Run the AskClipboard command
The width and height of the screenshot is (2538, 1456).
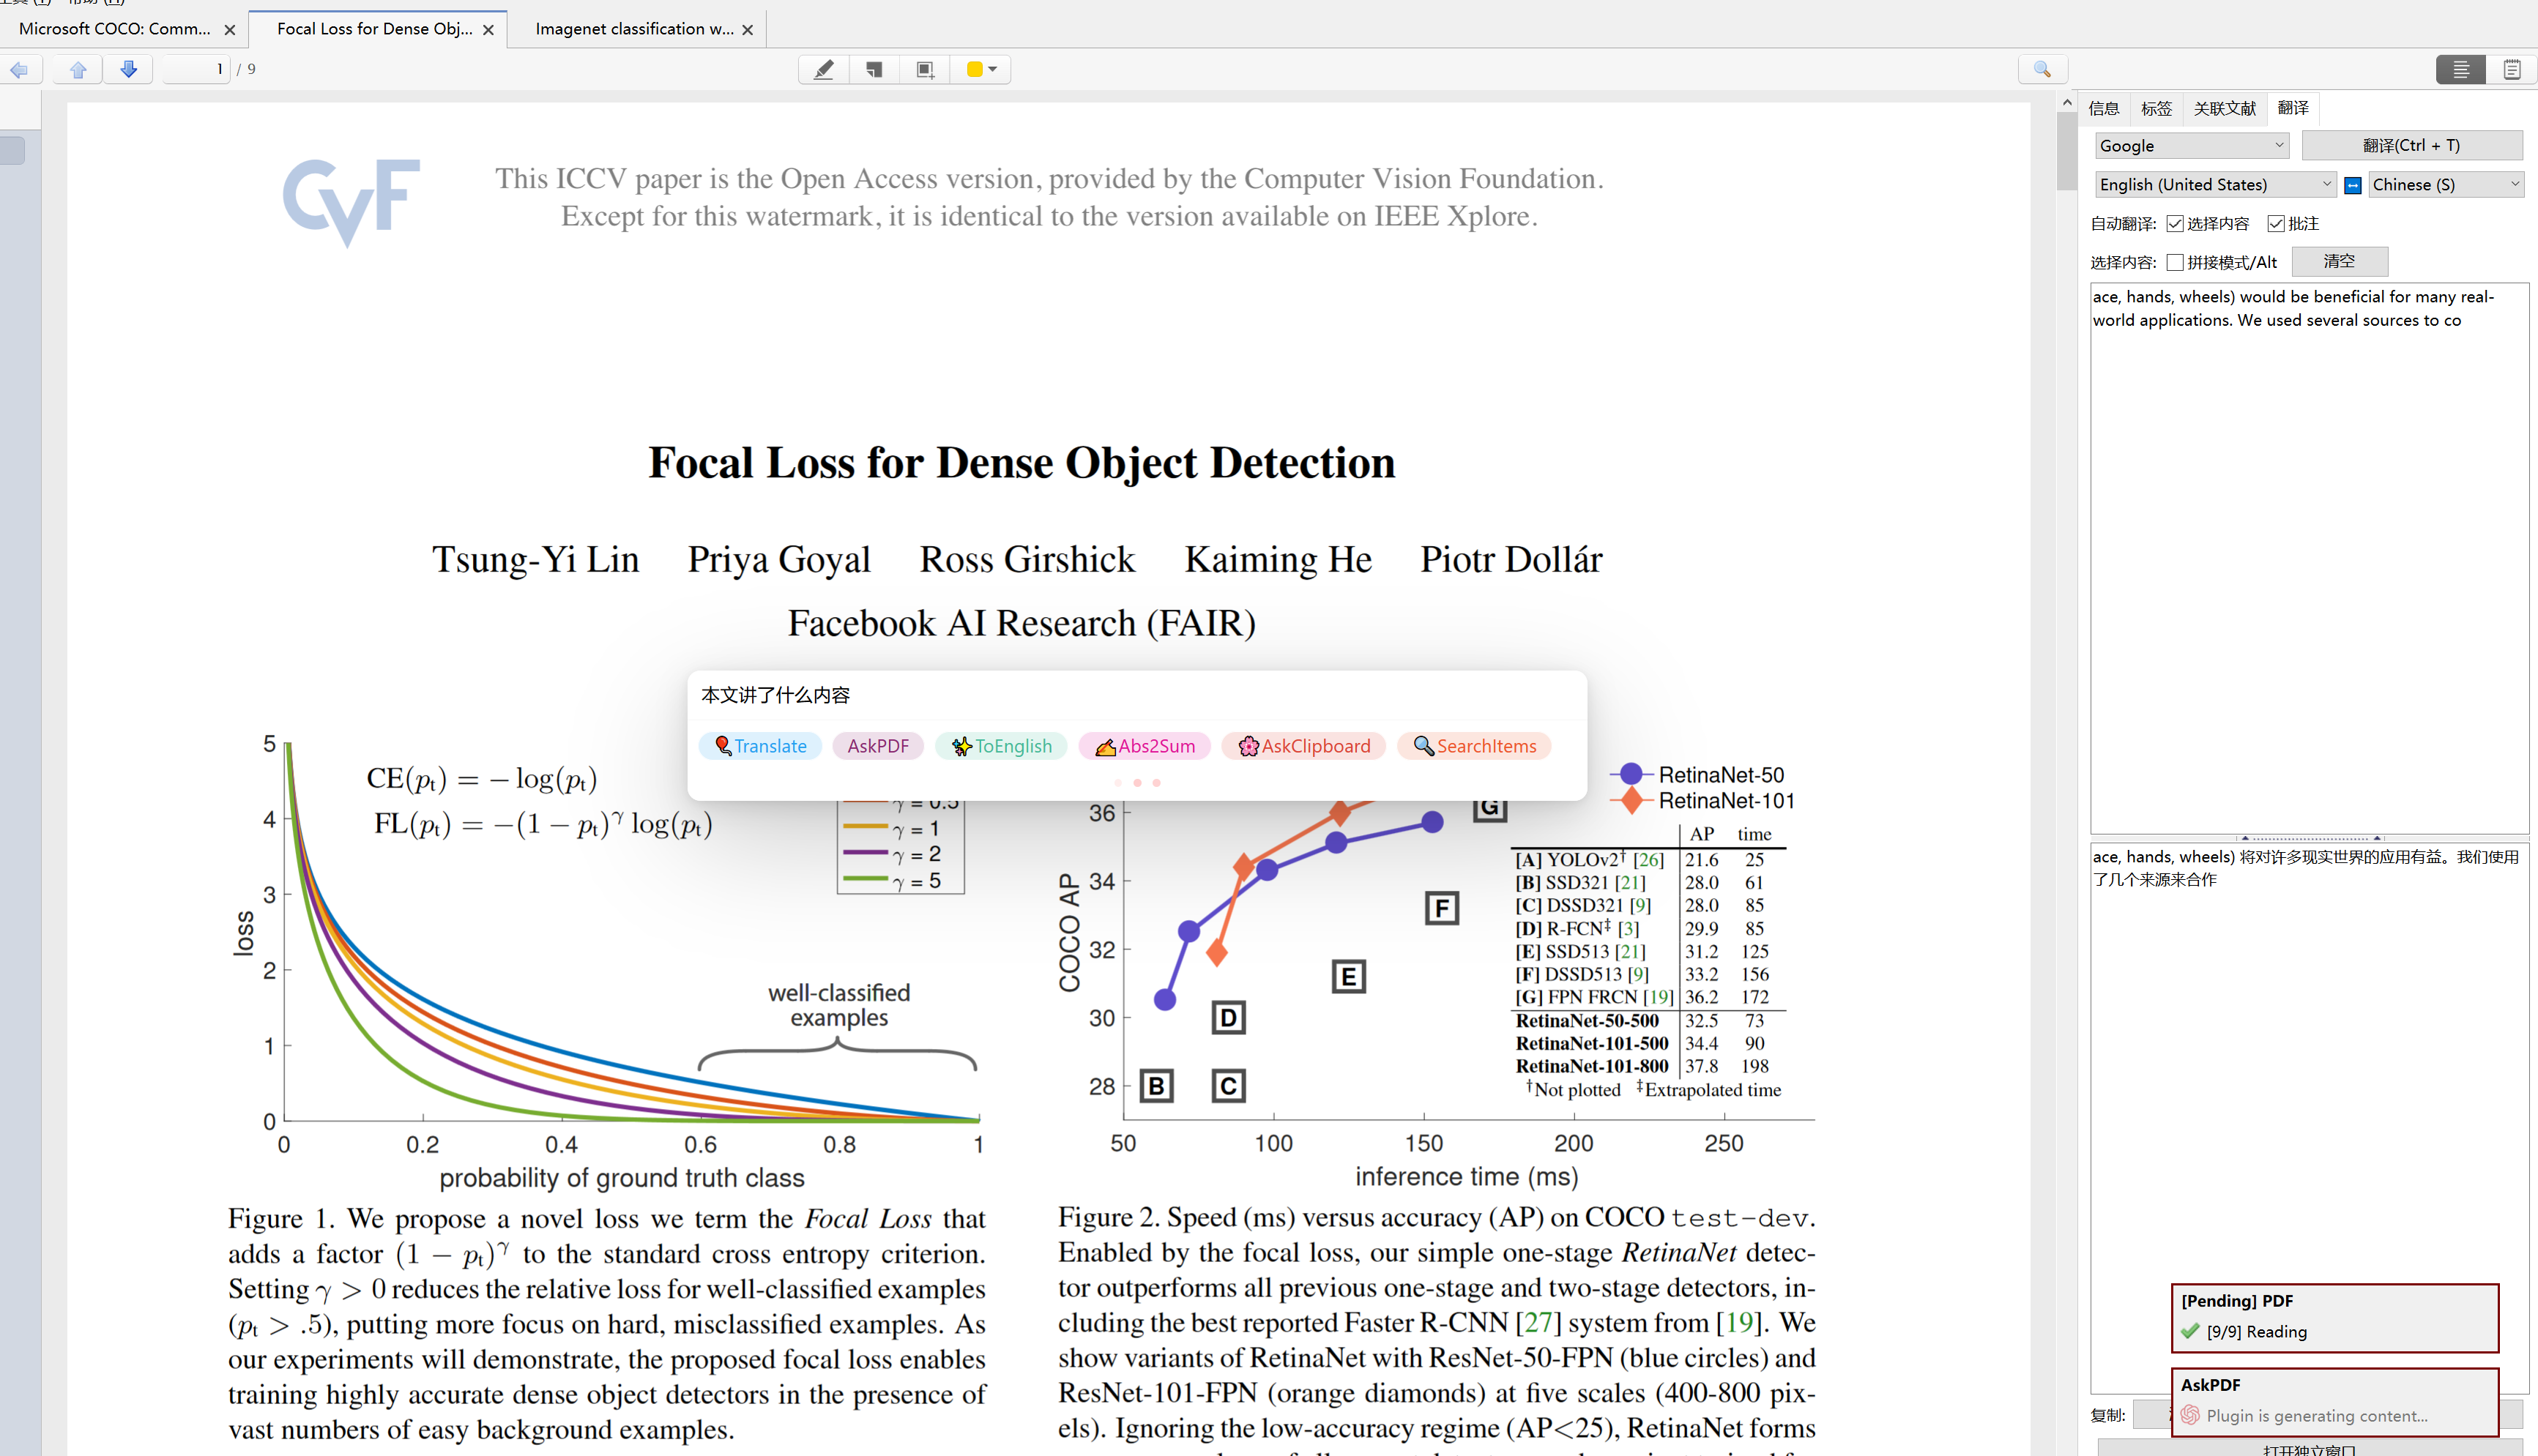point(1304,746)
